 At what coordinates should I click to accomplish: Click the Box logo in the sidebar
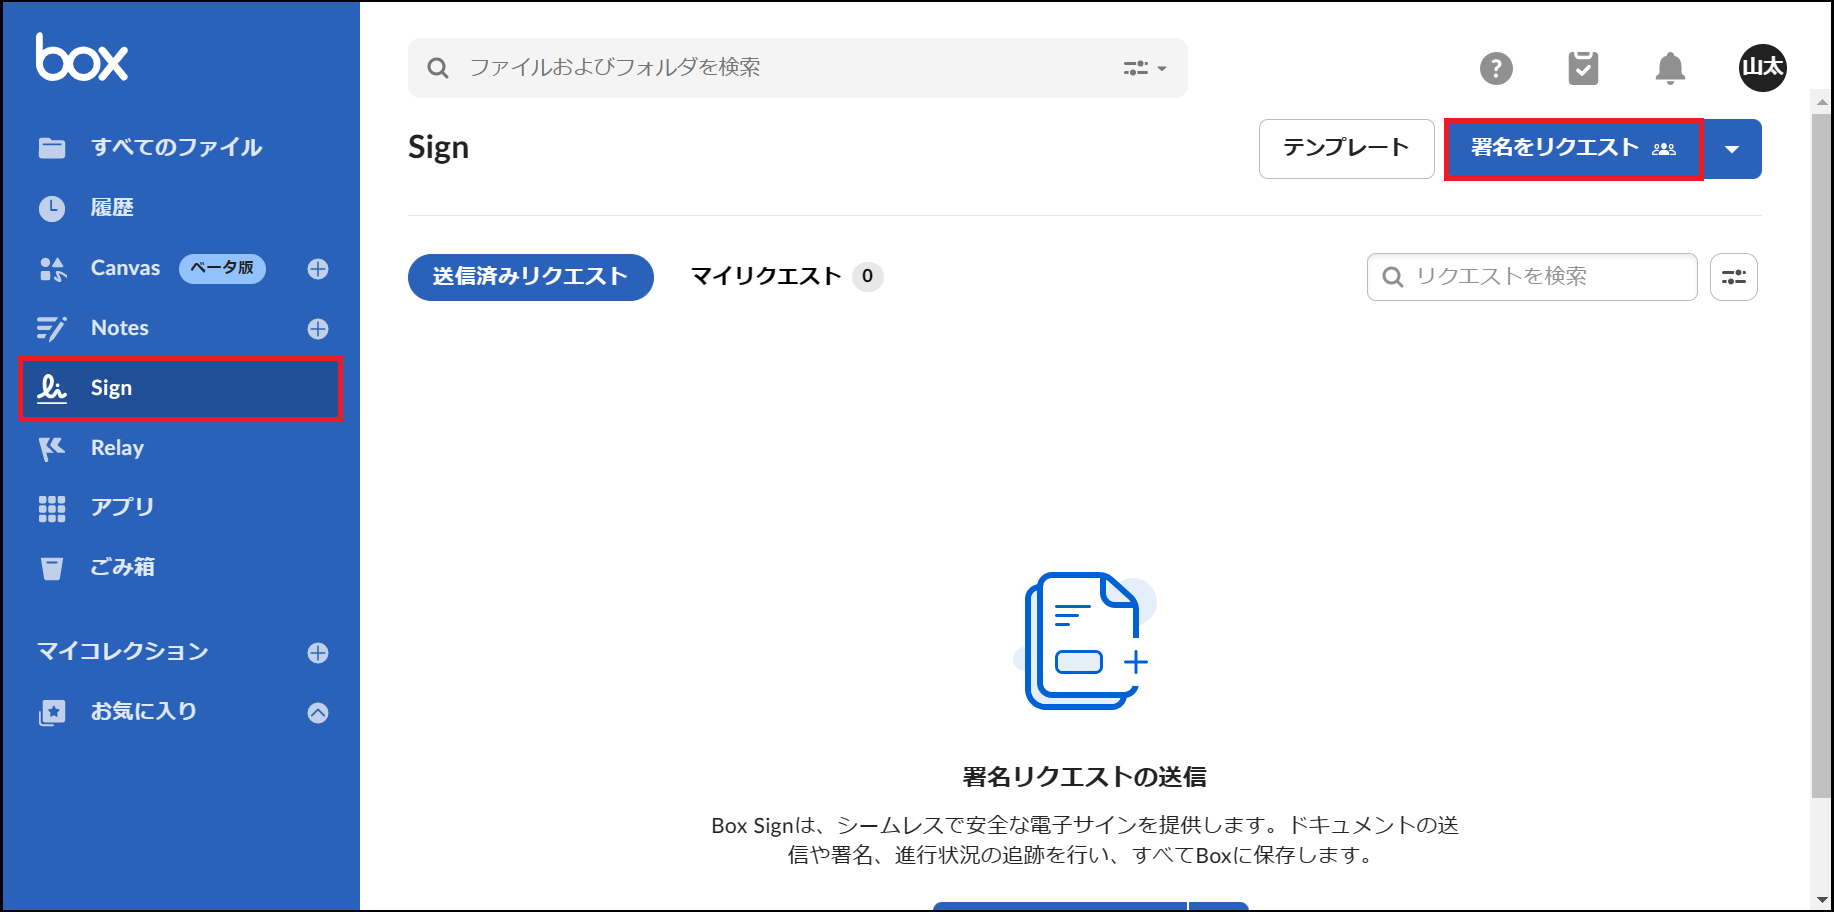click(x=82, y=58)
